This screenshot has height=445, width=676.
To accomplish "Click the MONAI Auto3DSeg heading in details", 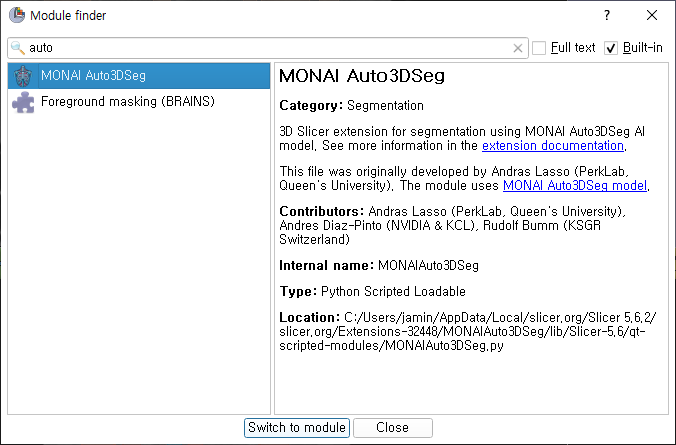I will pos(362,76).
